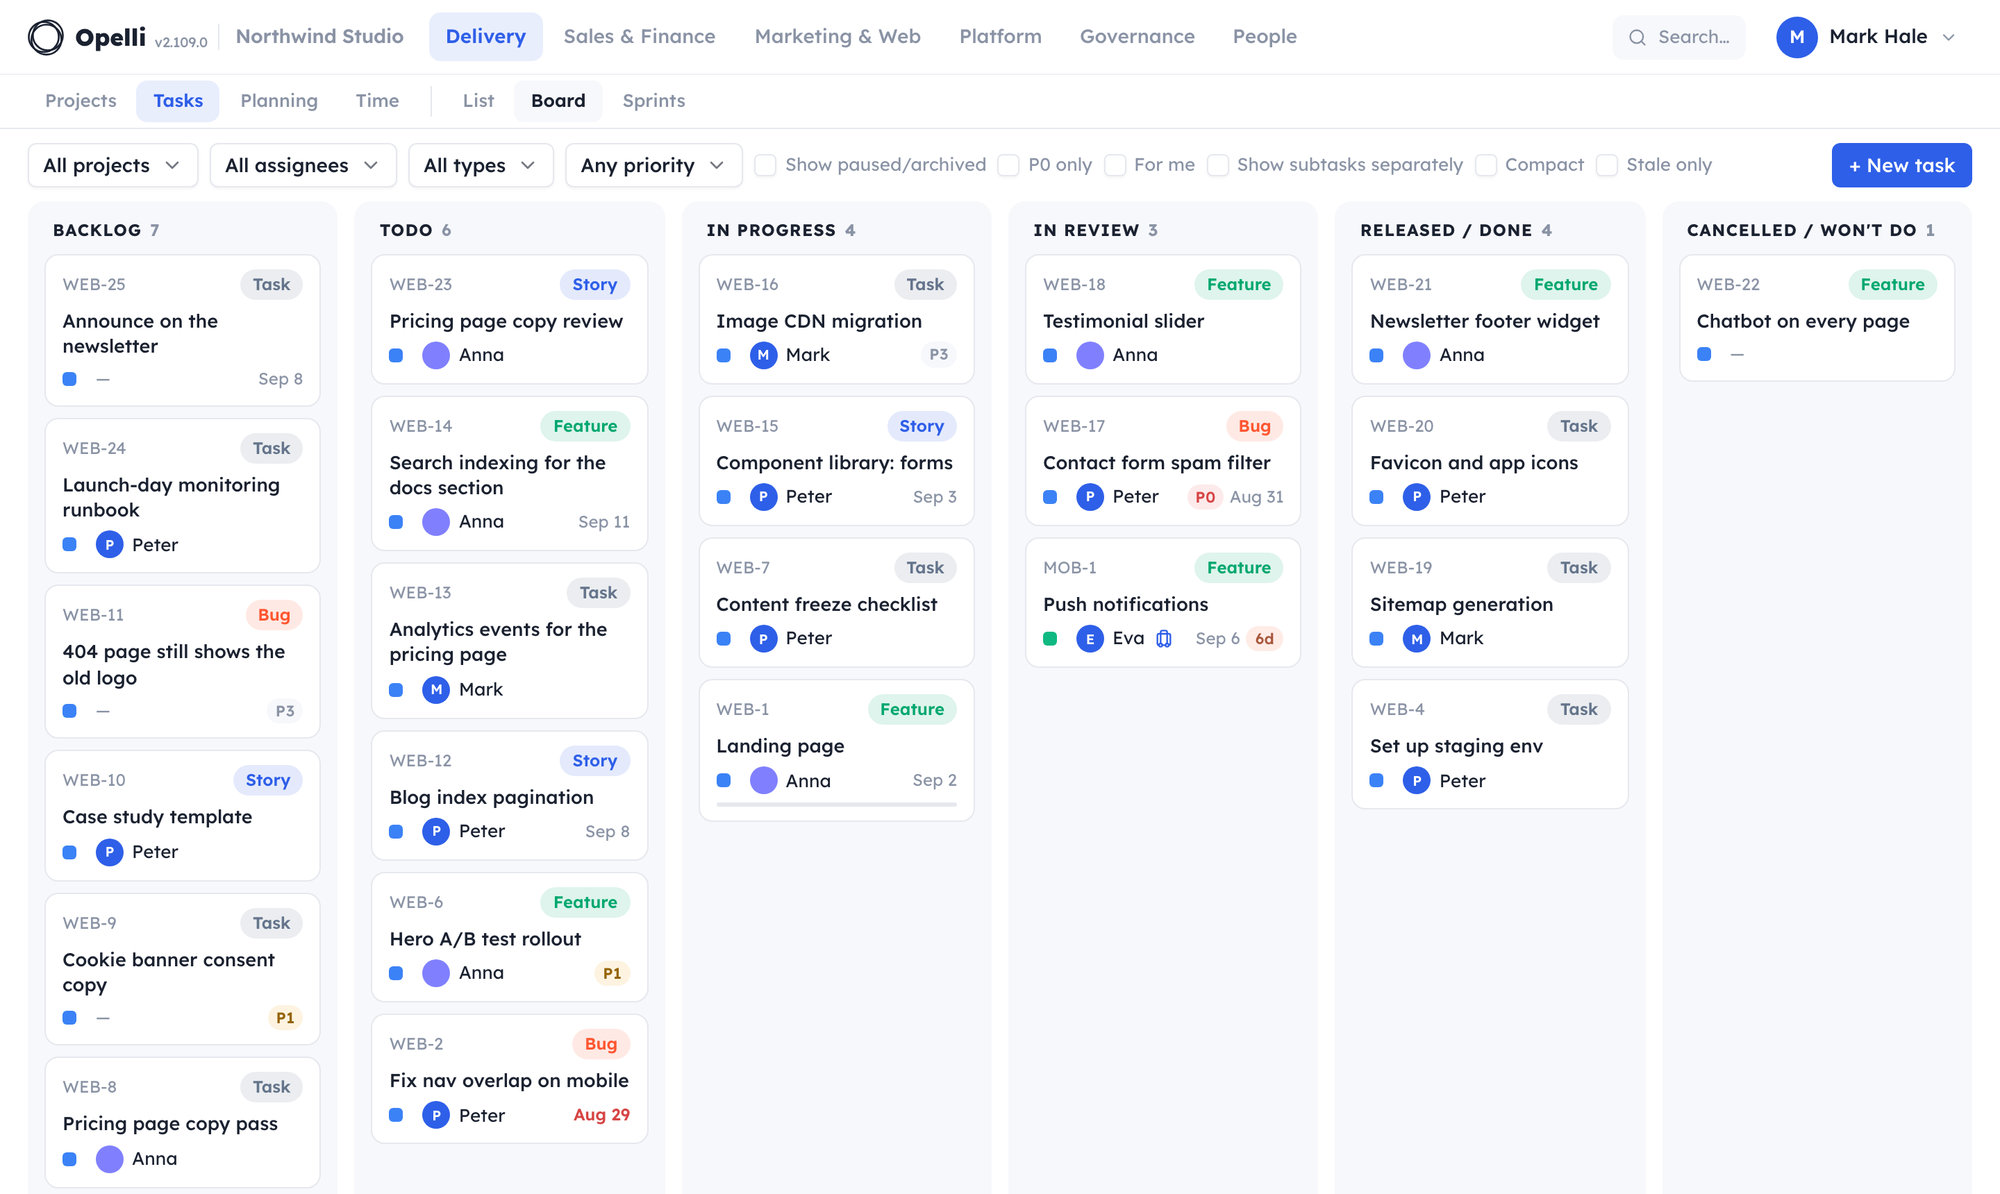The image size is (2000, 1194).
Task: Click the P0 badge on Contact form spam filter
Action: point(1205,497)
